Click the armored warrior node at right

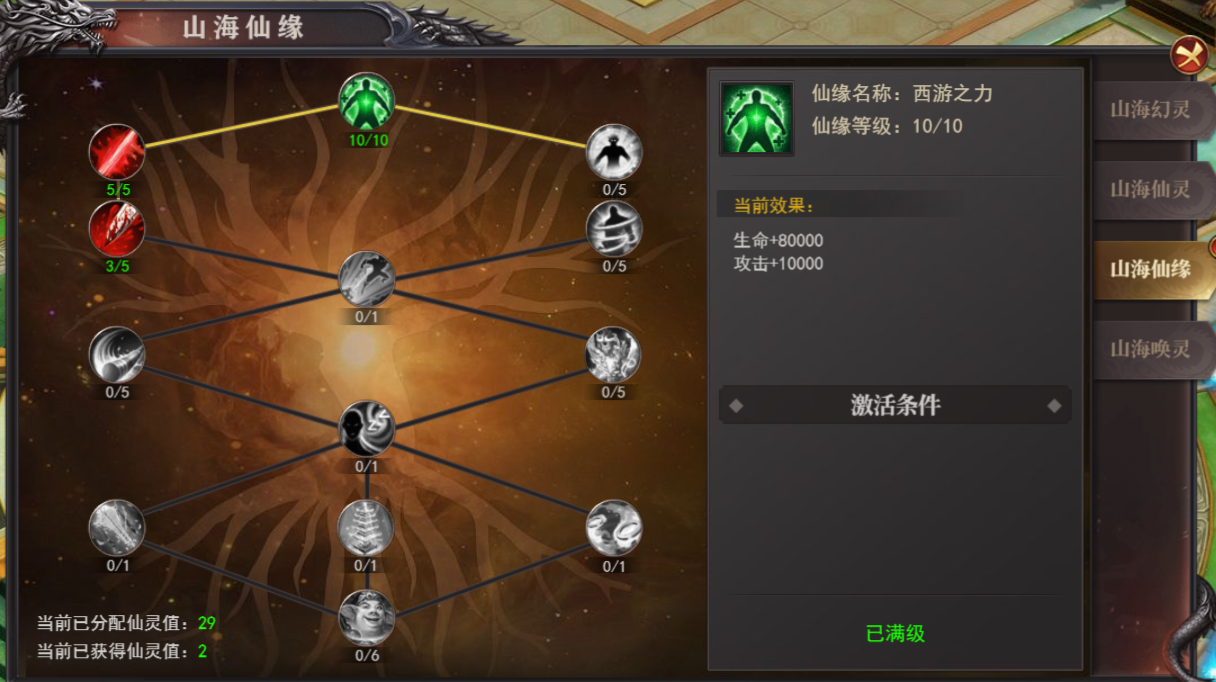click(613, 354)
